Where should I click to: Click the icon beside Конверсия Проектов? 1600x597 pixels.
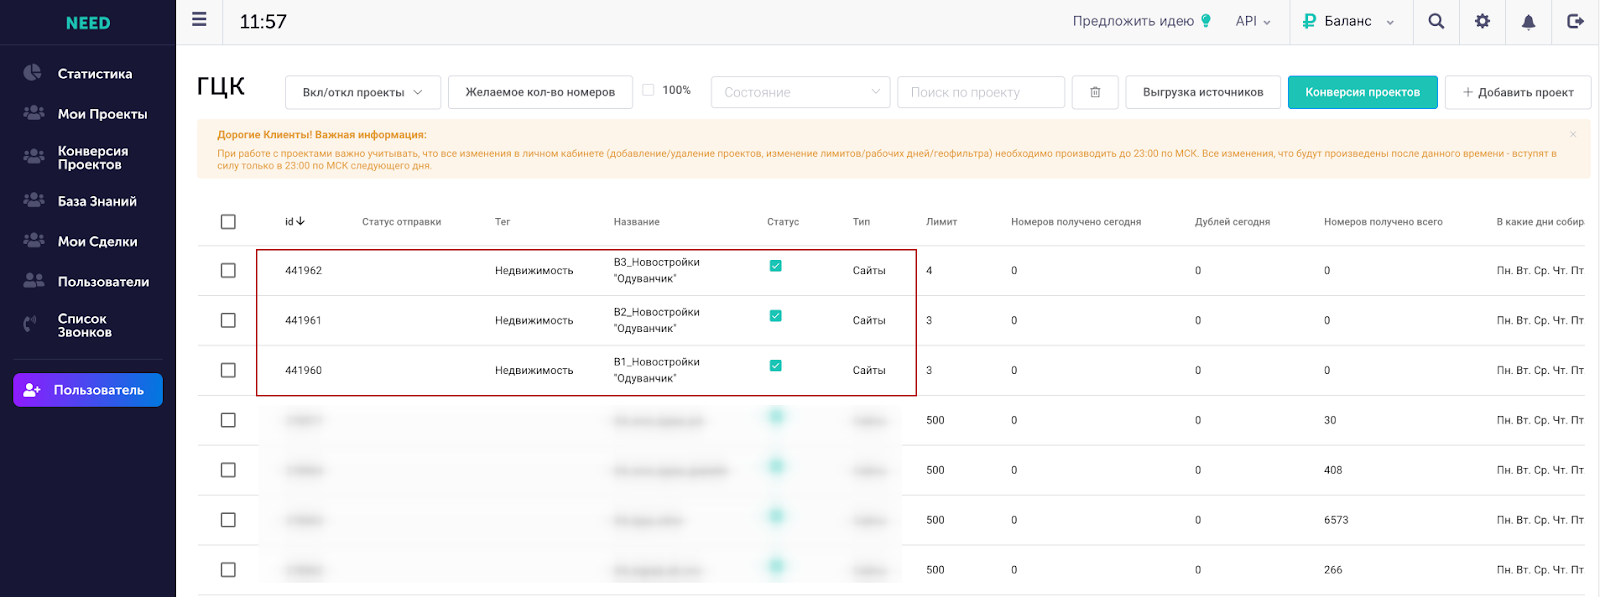tap(34, 156)
